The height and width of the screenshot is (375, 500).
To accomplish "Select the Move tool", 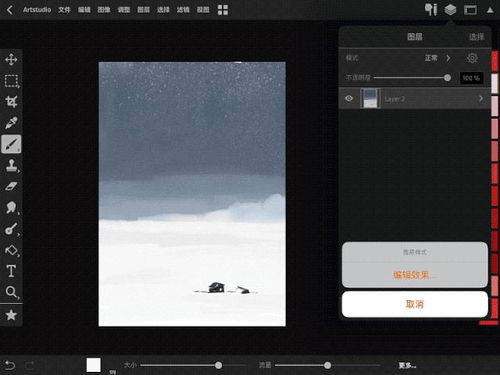I will coord(11,60).
